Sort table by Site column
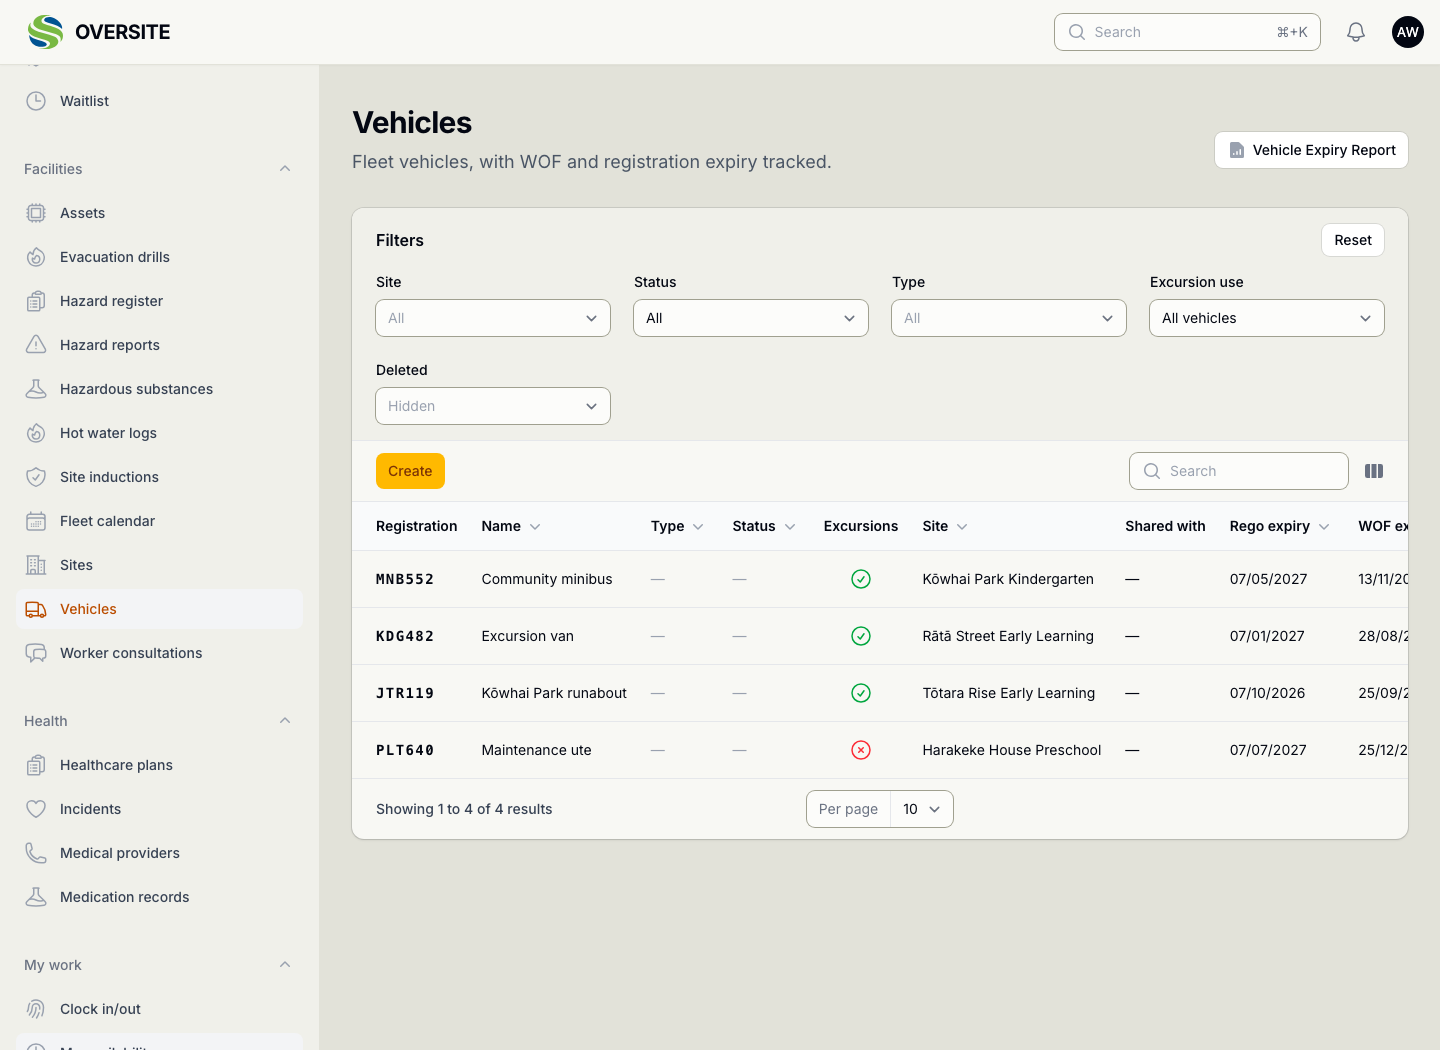 945,526
